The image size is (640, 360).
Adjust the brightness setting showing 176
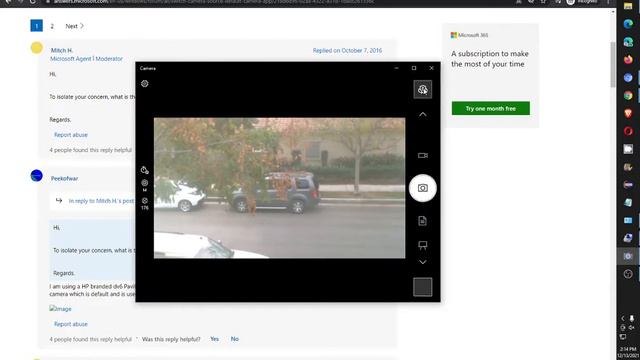144,203
